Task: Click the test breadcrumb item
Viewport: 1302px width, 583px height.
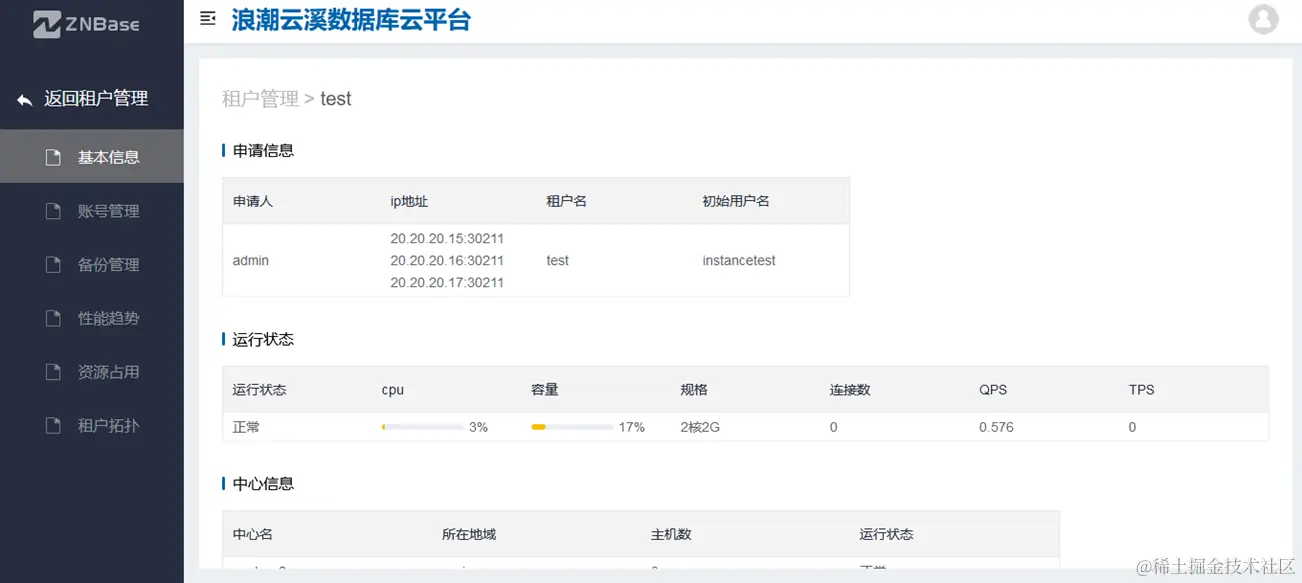Action: tap(336, 99)
